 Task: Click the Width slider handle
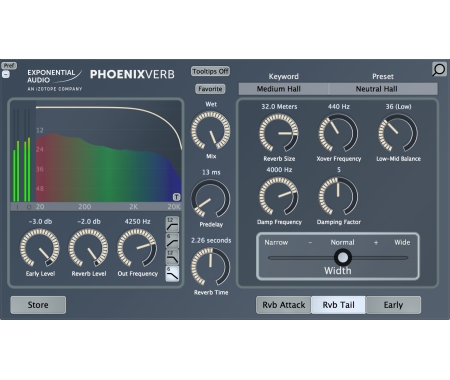343,257
